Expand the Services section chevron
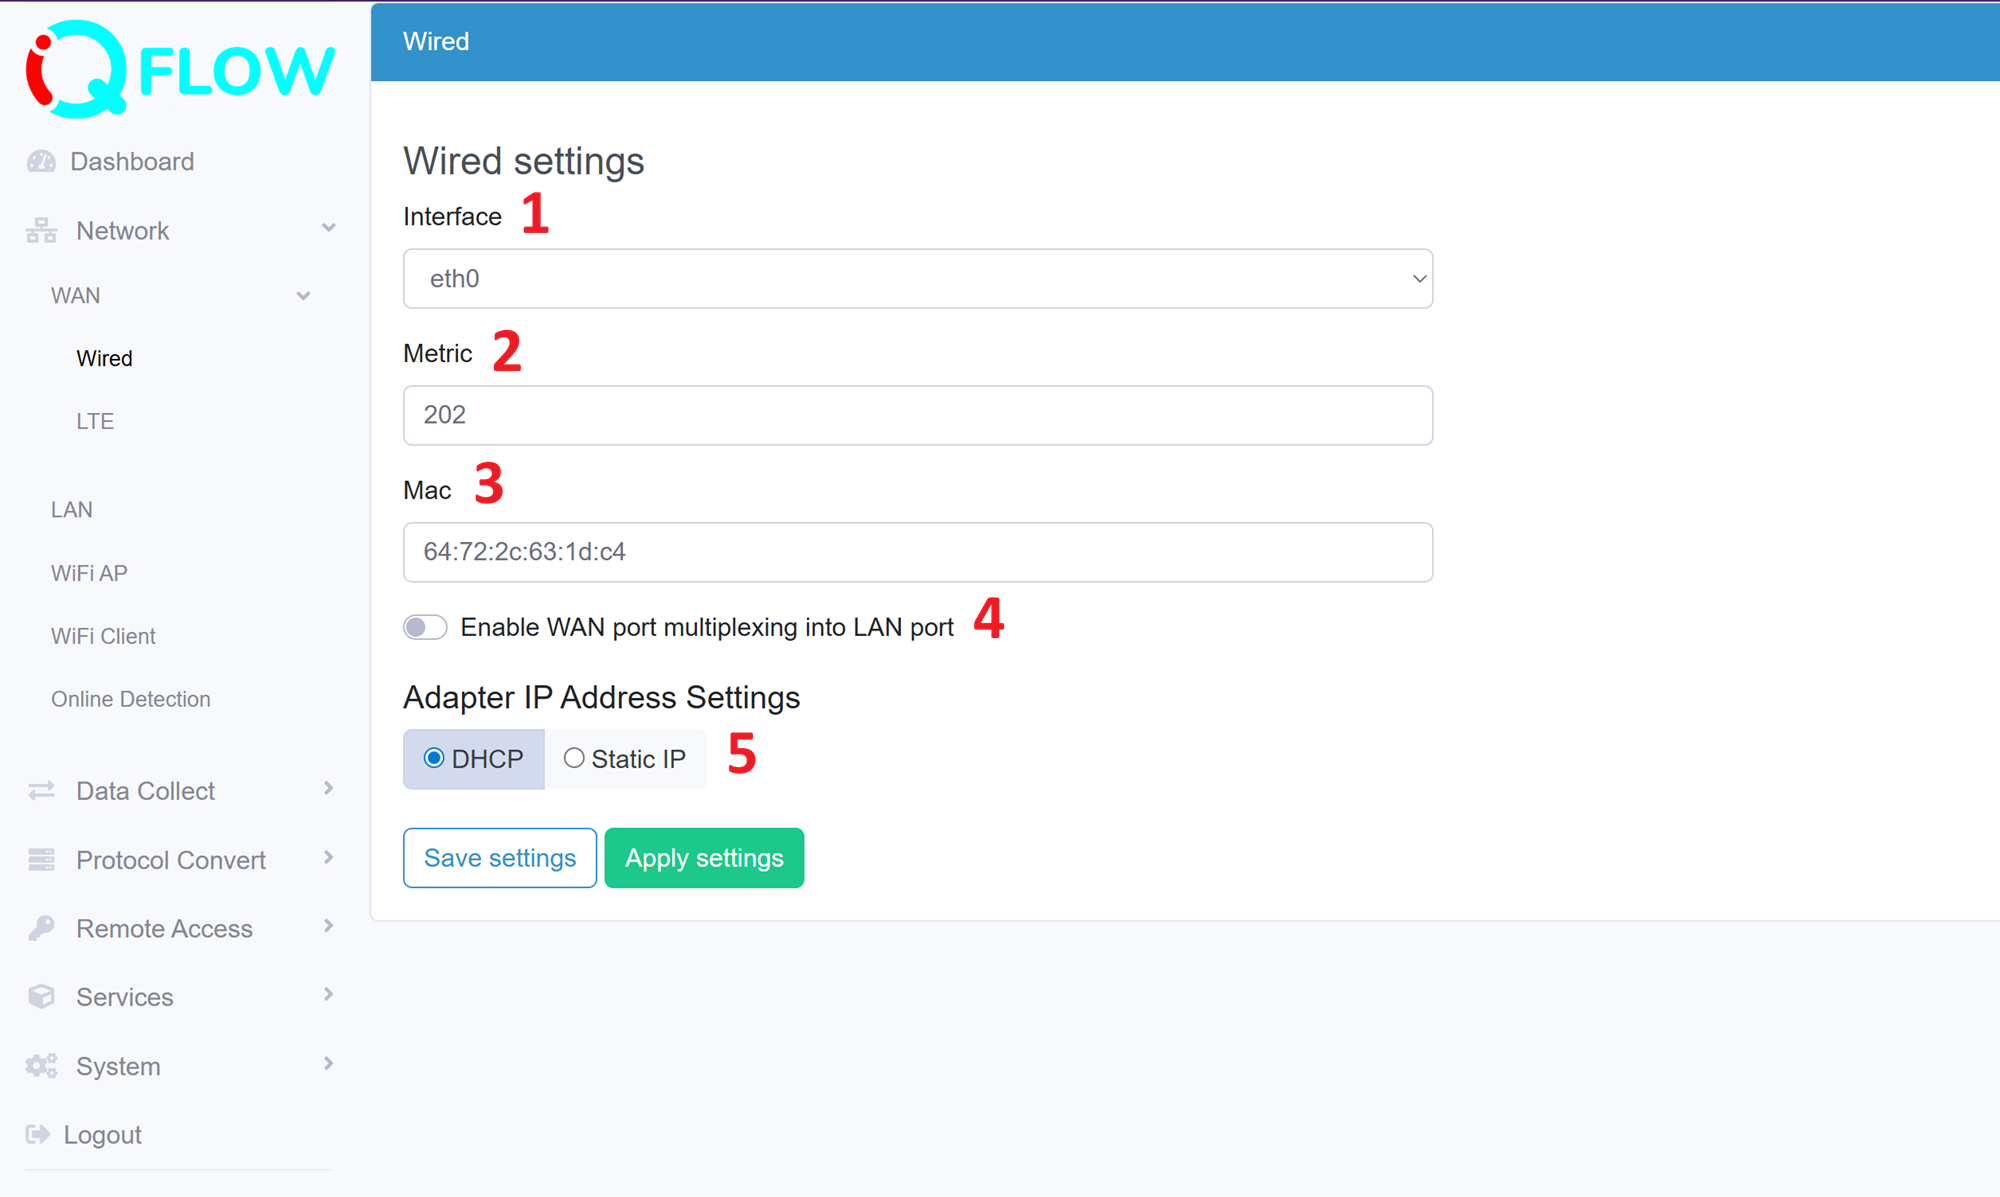2000x1197 pixels. pos(327,994)
